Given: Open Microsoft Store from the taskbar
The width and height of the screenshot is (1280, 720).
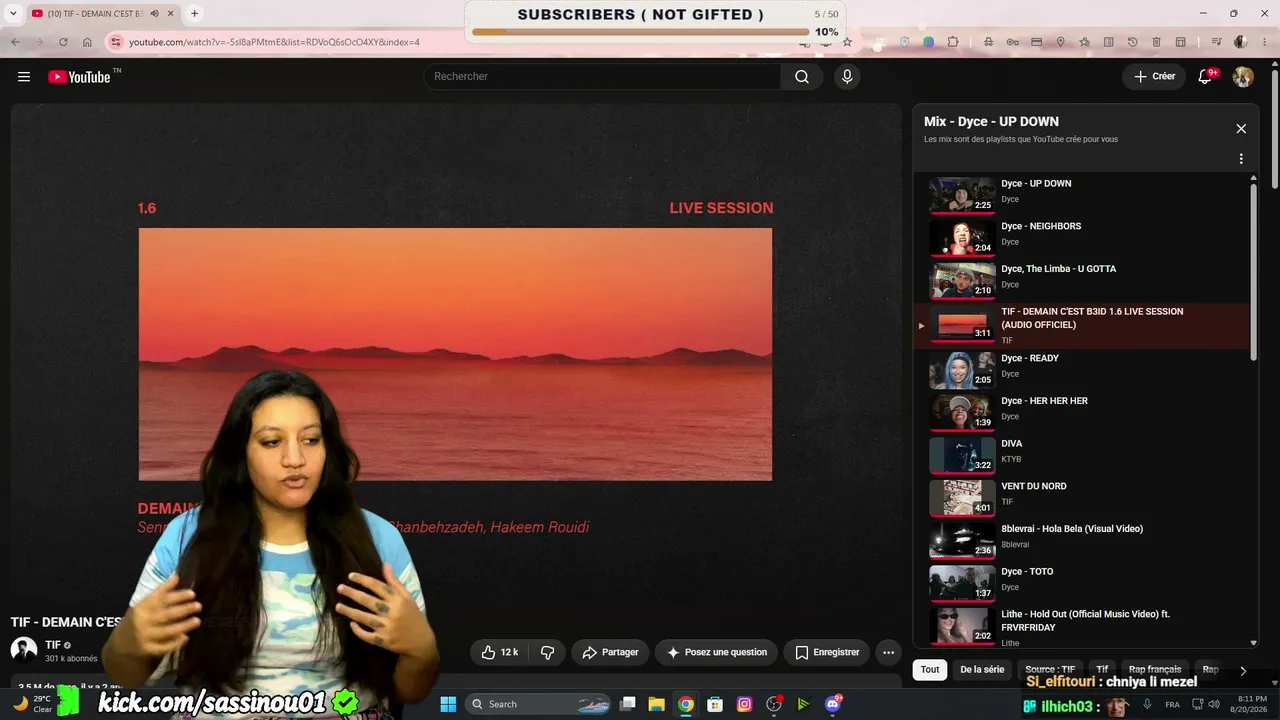Looking at the screenshot, I should tap(715, 704).
